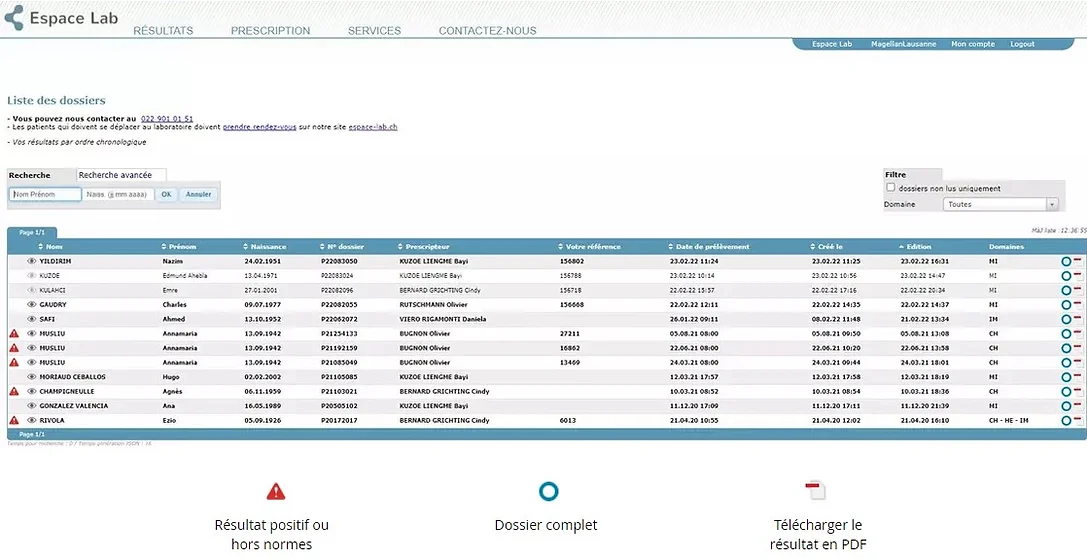Image resolution: width=1087 pixels, height=559 pixels.
Task: Open the PDF icon for YILDIRIM Nazim
Action: point(1078,260)
